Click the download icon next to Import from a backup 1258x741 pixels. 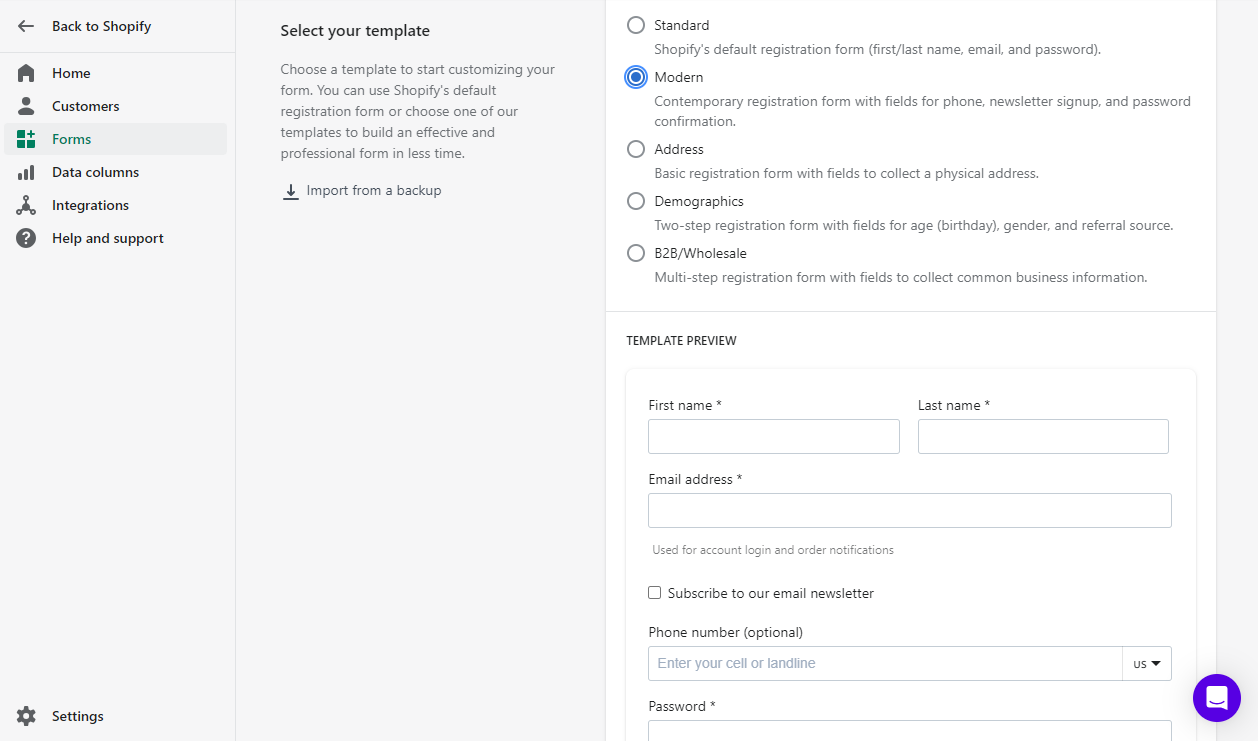pyautogui.click(x=291, y=191)
